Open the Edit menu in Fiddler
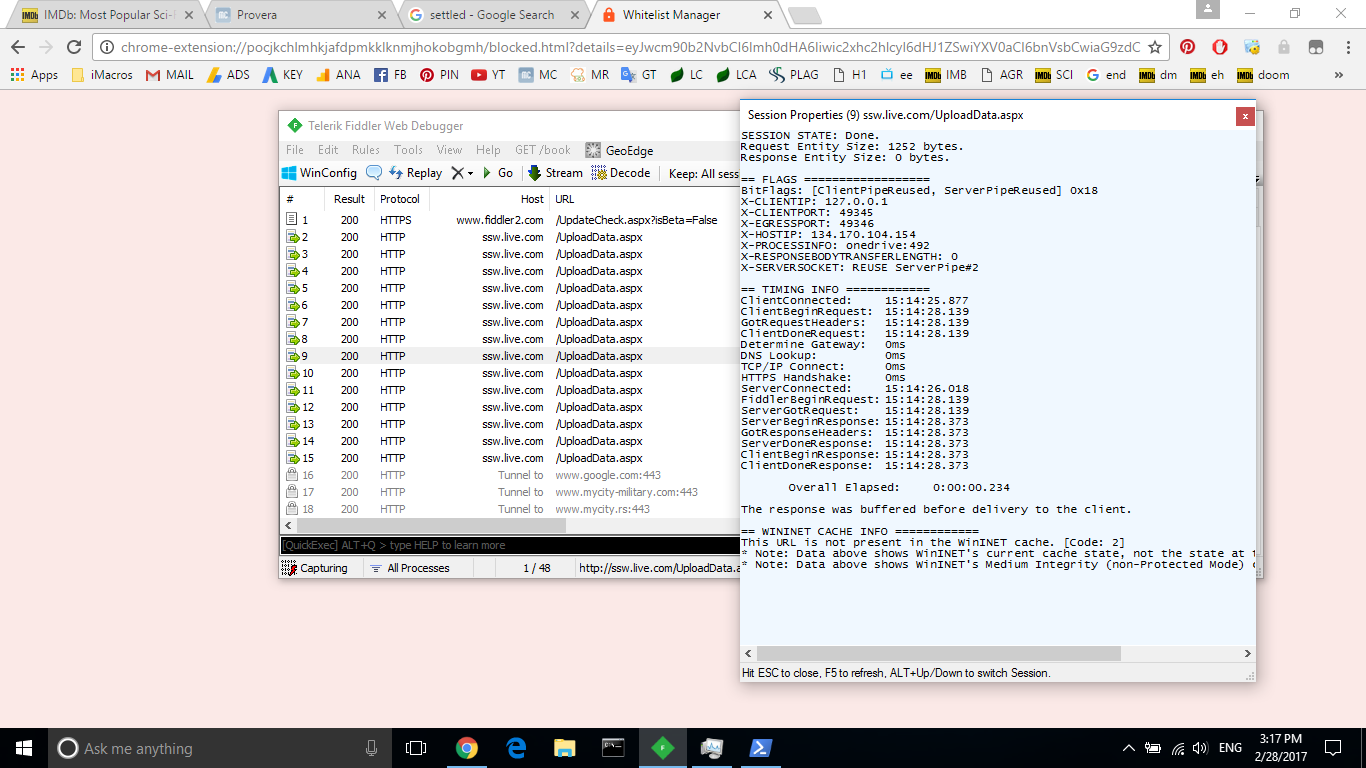1366x768 pixels. (328, 150)
